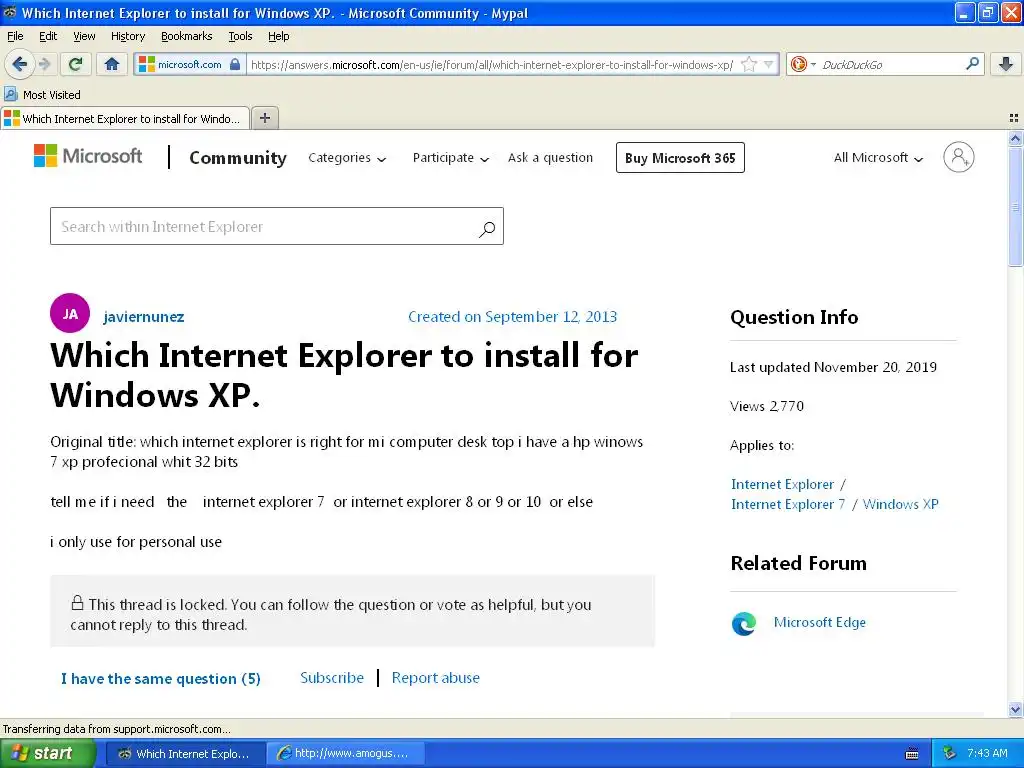Viewport: 1024px width, 768px height.
Task: Open the URL history dropdown arrow
Action: (769, 64)
